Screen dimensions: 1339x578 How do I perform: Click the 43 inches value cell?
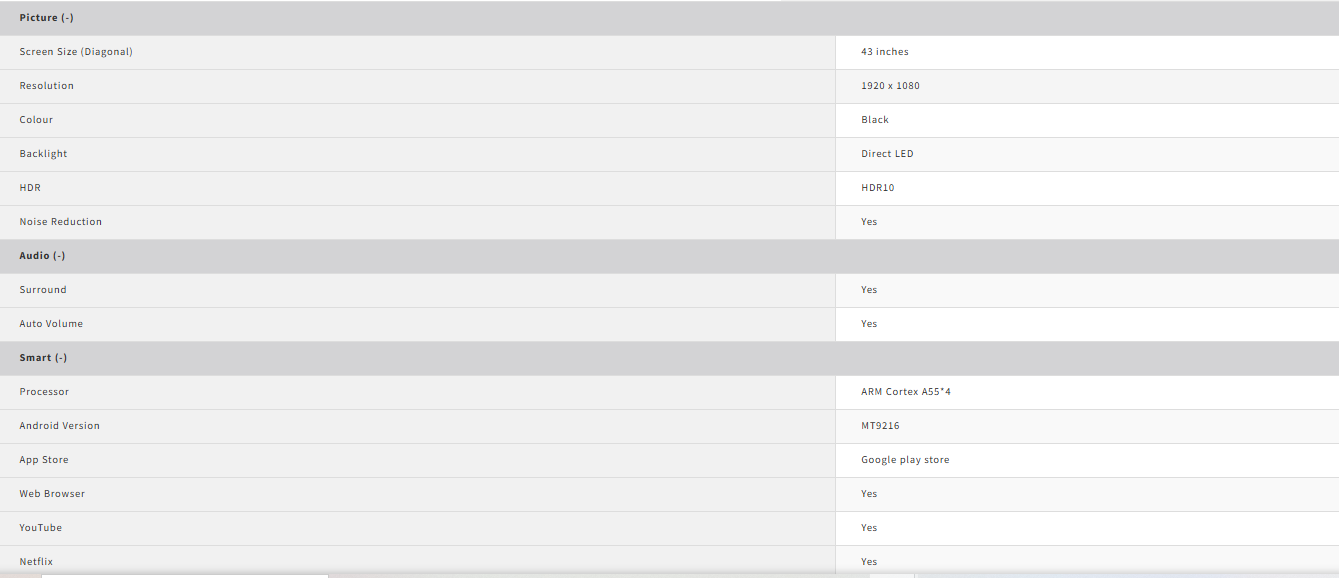click(885, 52)
